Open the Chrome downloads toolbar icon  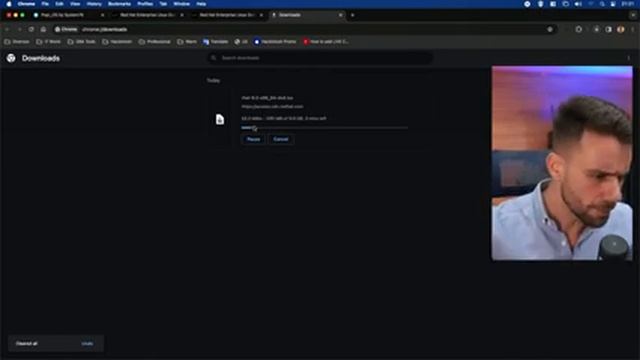[x=596, y=29]
